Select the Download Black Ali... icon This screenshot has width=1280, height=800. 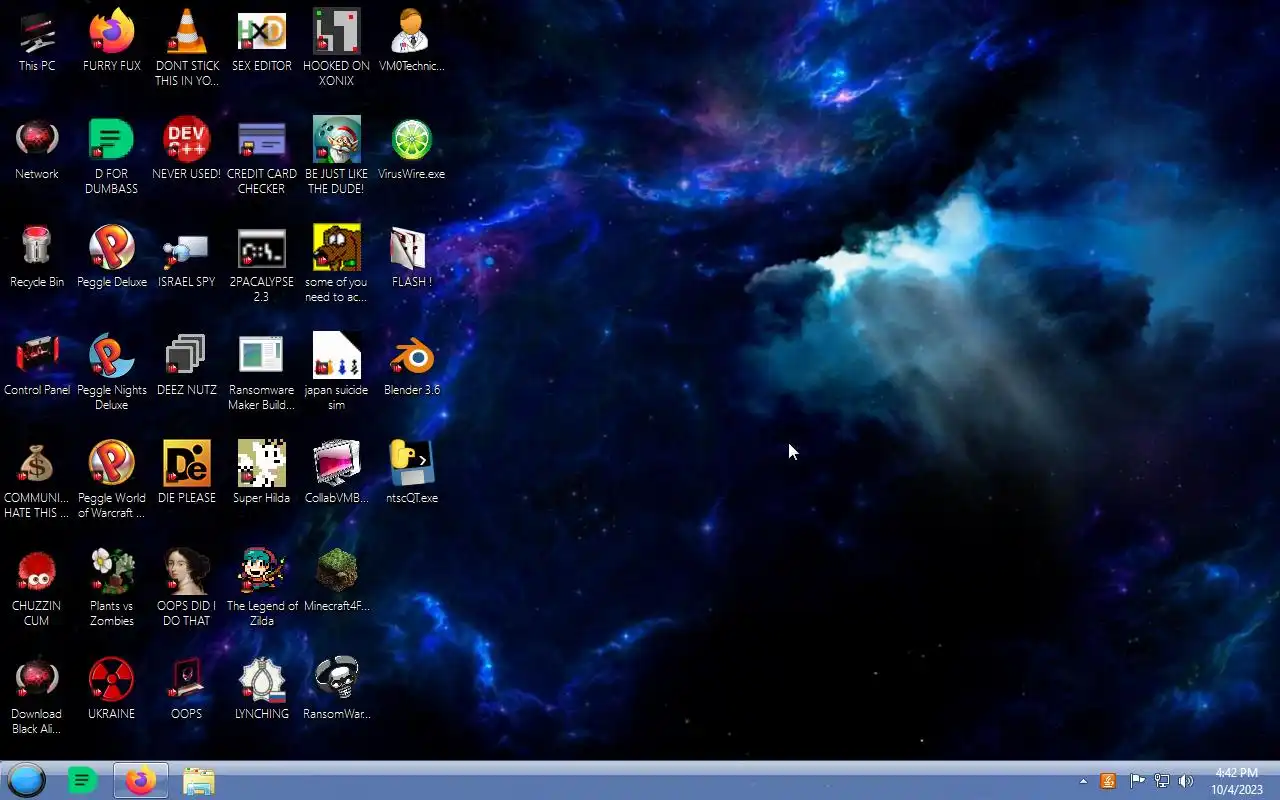(x=37, y=697)
